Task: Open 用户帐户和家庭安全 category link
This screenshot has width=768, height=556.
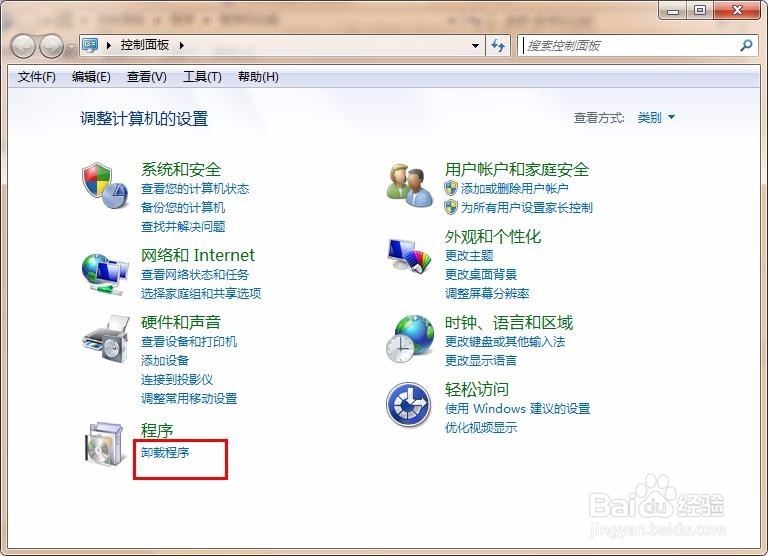Action: pos(517,169)
